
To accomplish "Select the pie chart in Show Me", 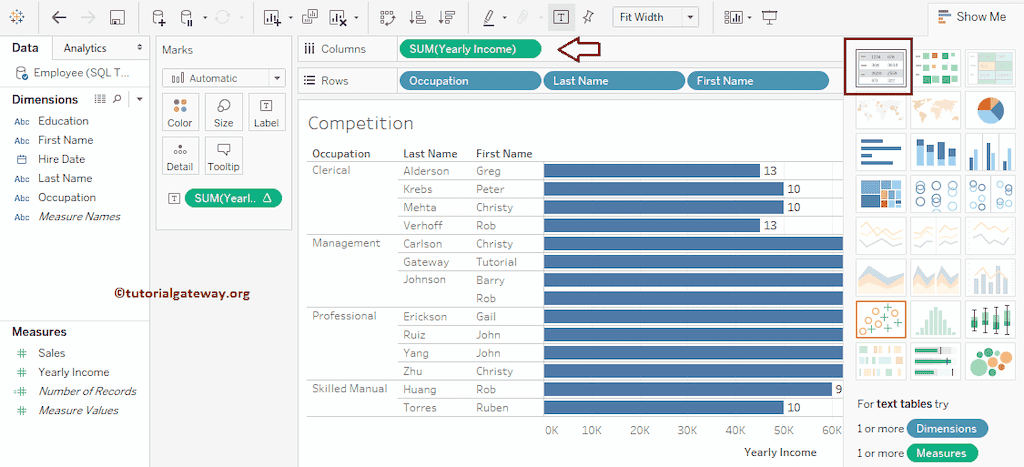I will (990, 109).
